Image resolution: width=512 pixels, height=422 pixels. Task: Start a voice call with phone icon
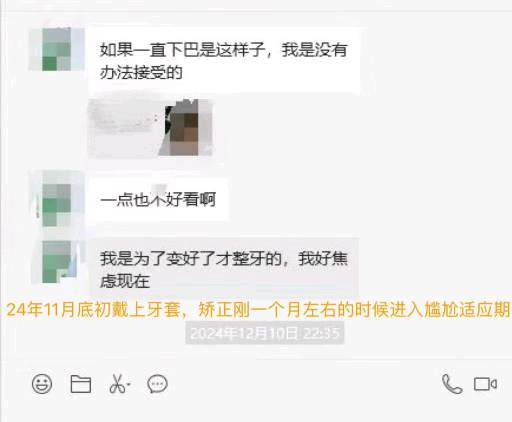(452, 384)
